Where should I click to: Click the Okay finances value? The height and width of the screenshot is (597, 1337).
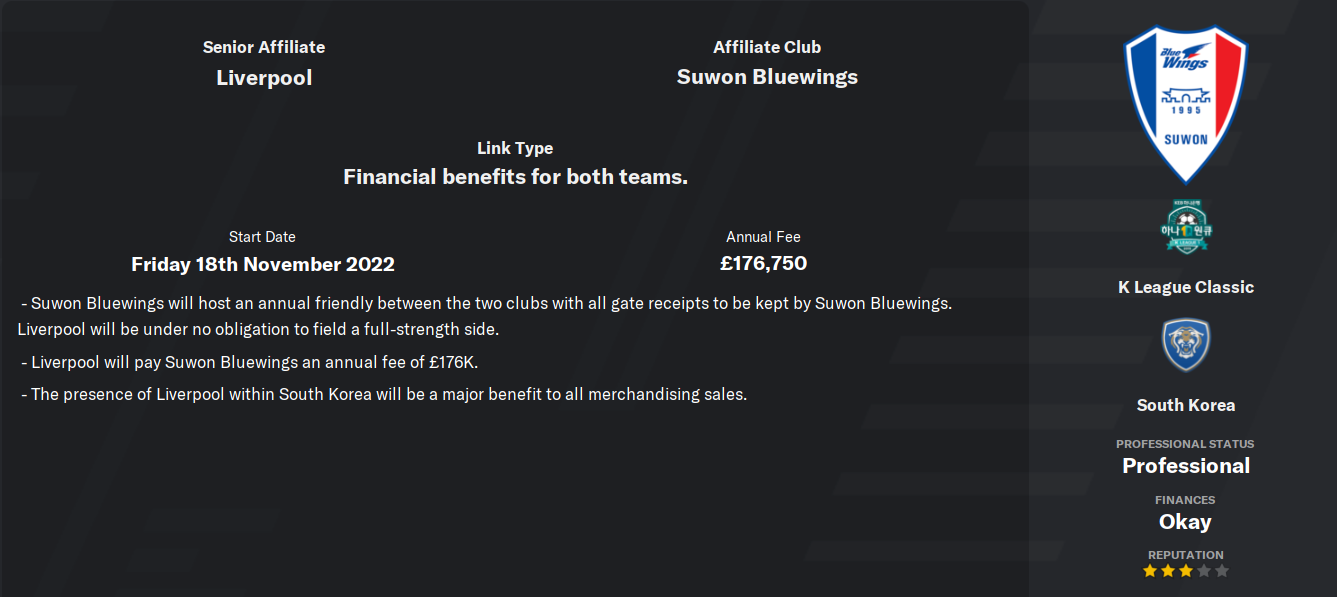click(x=1186, y=522)
